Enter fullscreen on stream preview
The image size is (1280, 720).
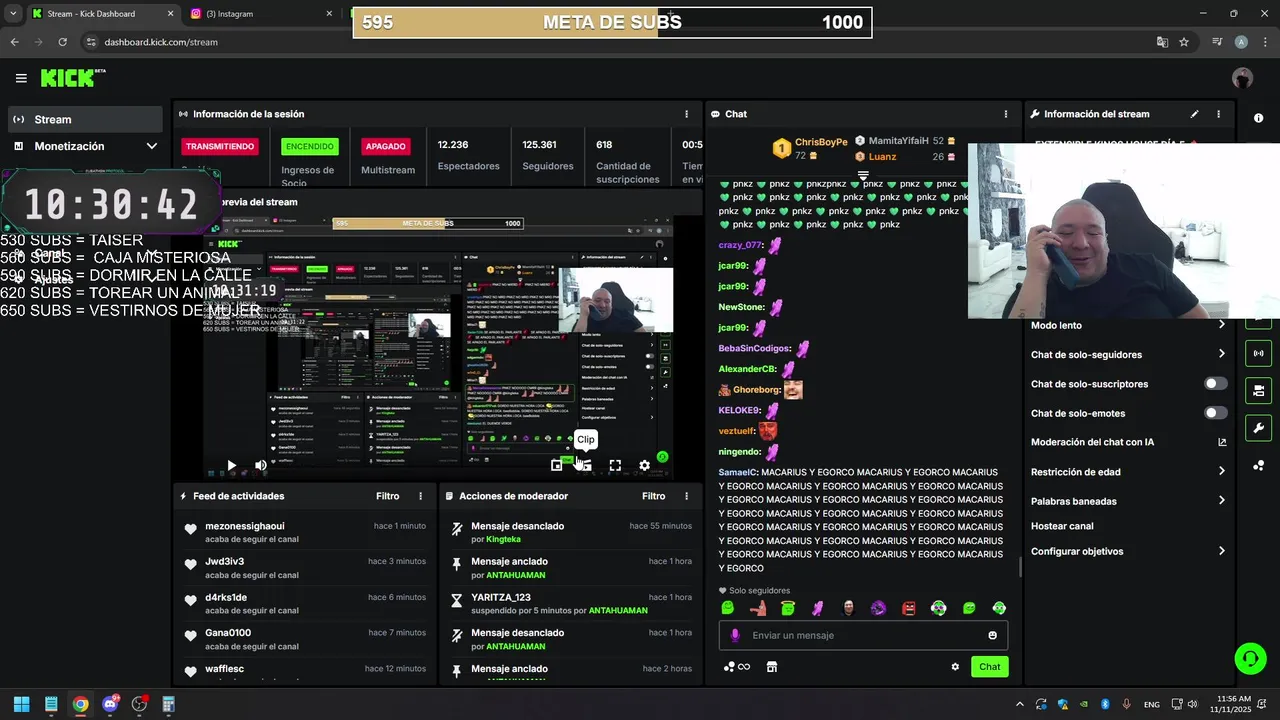pos(615,465)
